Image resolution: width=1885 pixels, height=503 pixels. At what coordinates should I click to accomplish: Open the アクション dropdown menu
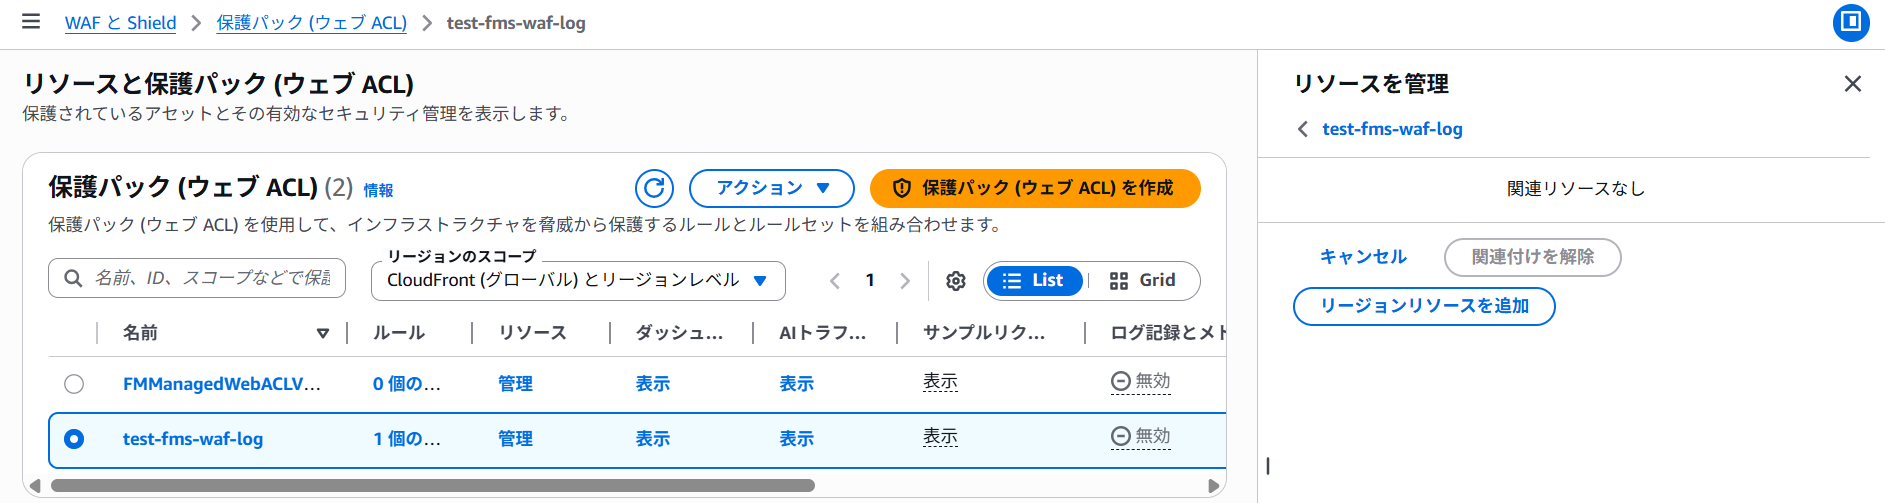click(771, 188)
